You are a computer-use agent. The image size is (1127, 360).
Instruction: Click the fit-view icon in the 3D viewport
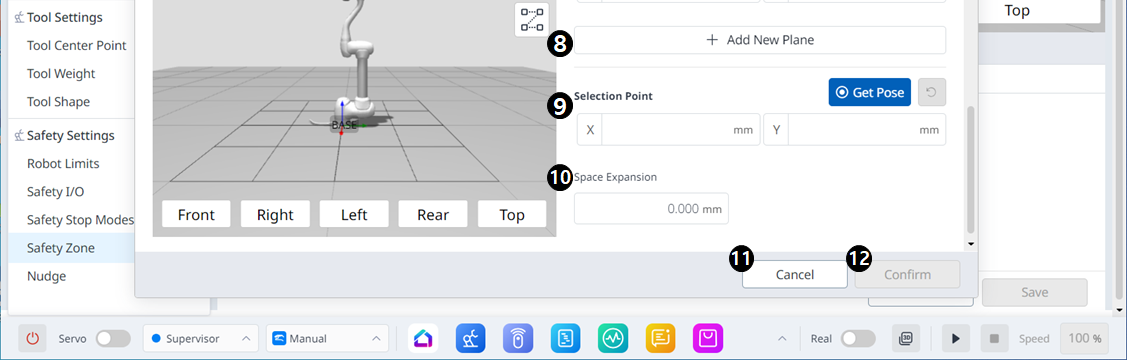click(x=531, y=20)
